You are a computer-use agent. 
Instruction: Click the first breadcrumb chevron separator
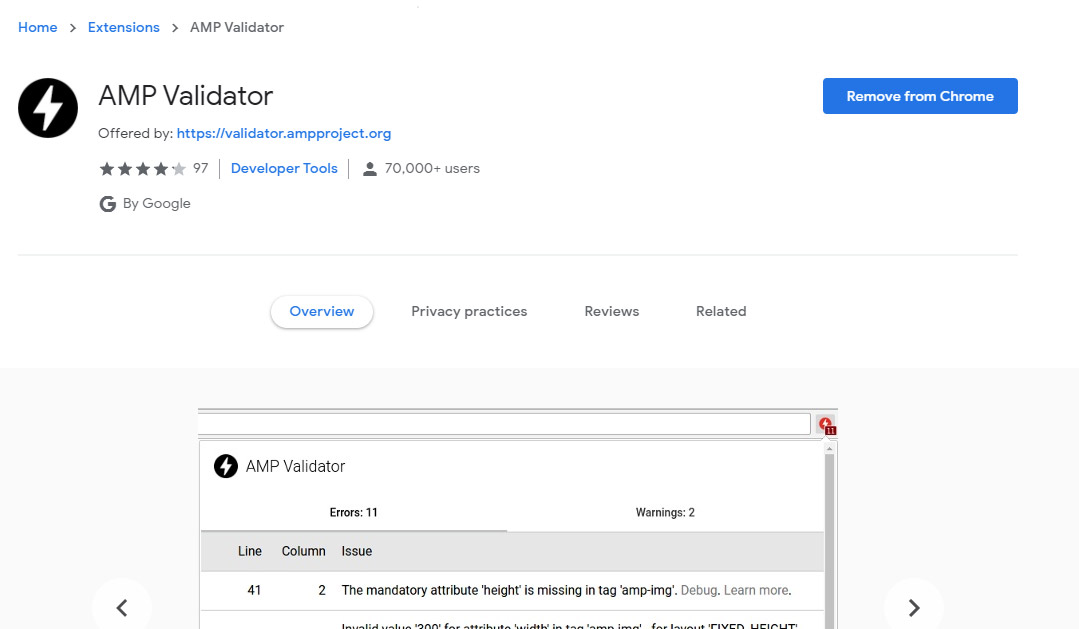73,28
